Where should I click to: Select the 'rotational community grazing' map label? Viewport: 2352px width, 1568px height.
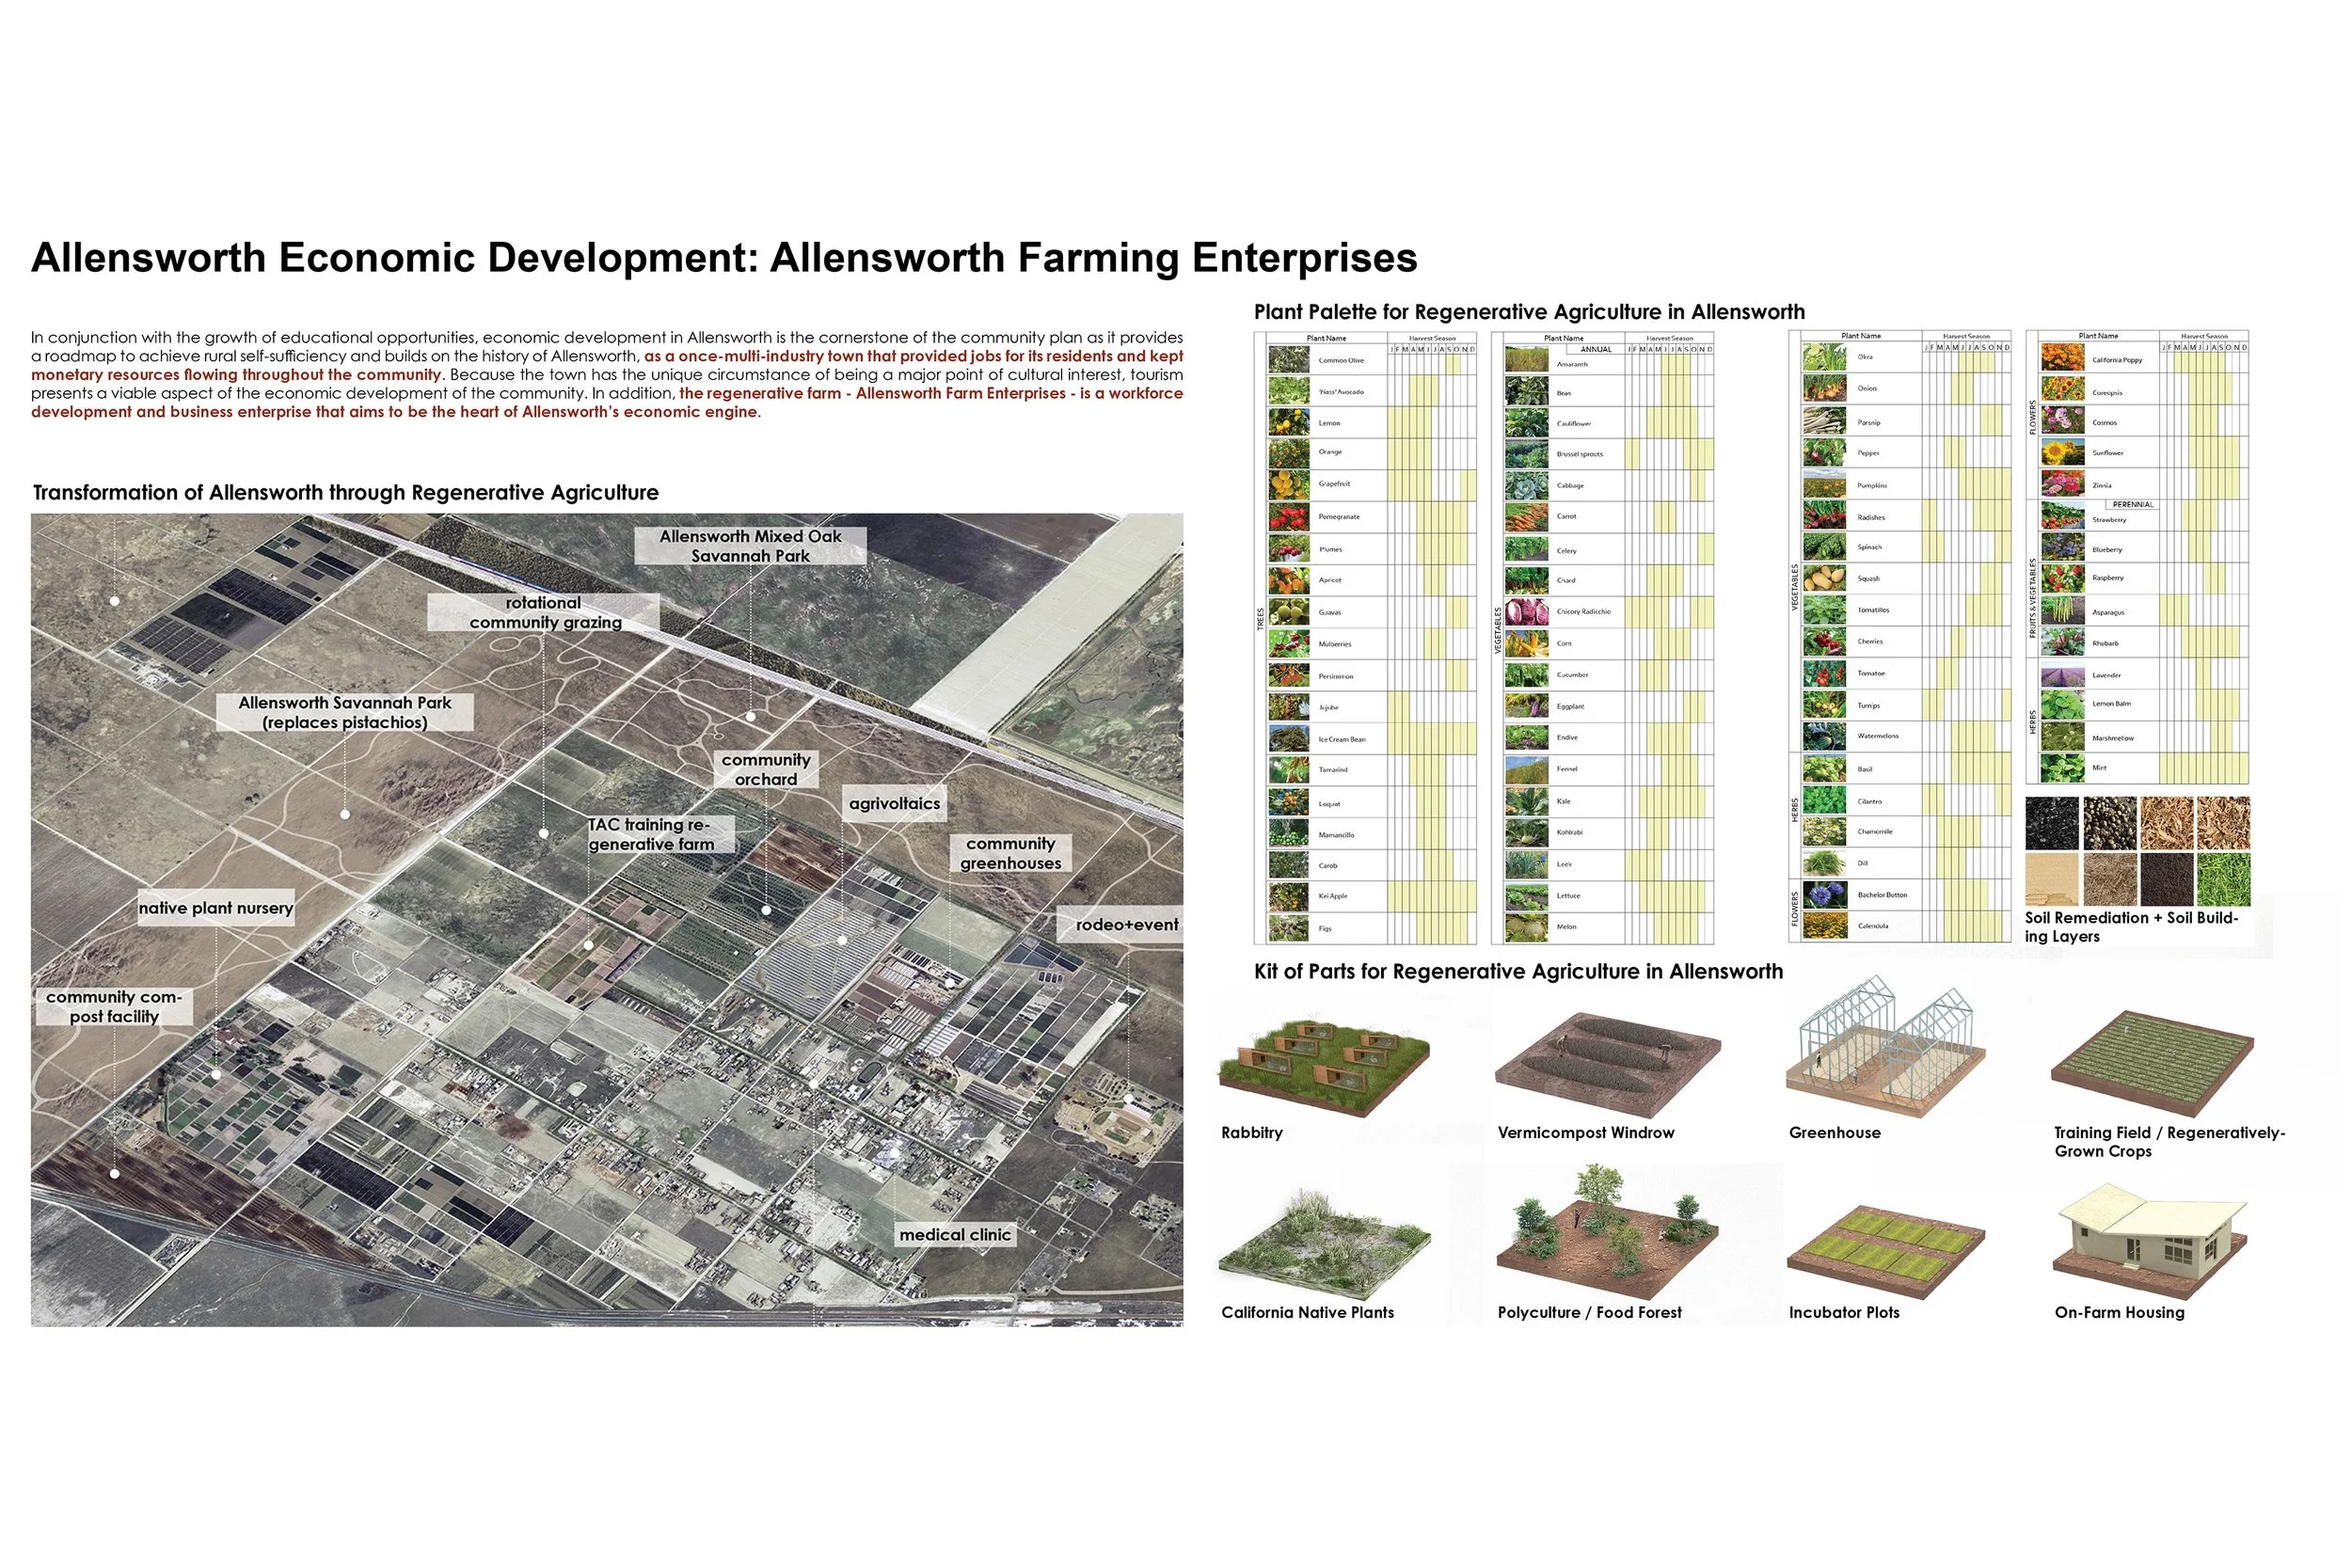(x=544, y=612)
